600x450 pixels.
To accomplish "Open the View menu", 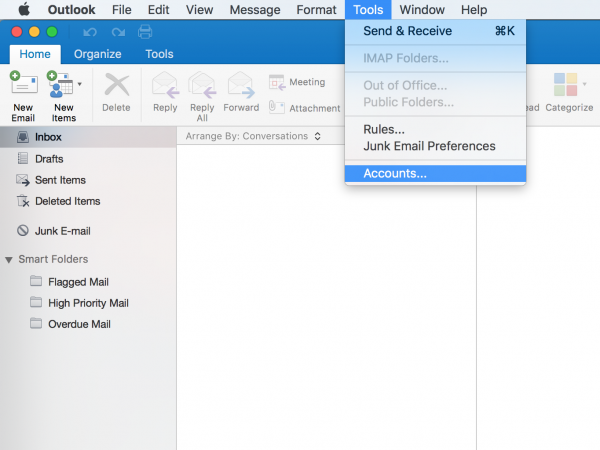I will [199, 10].
